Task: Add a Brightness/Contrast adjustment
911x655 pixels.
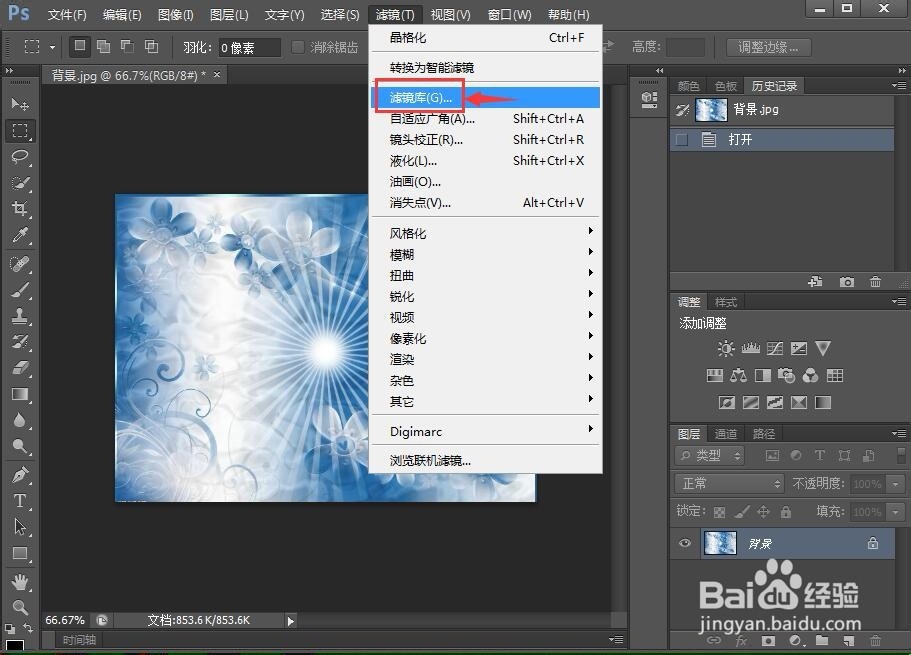Action: (x=726, y=348)
